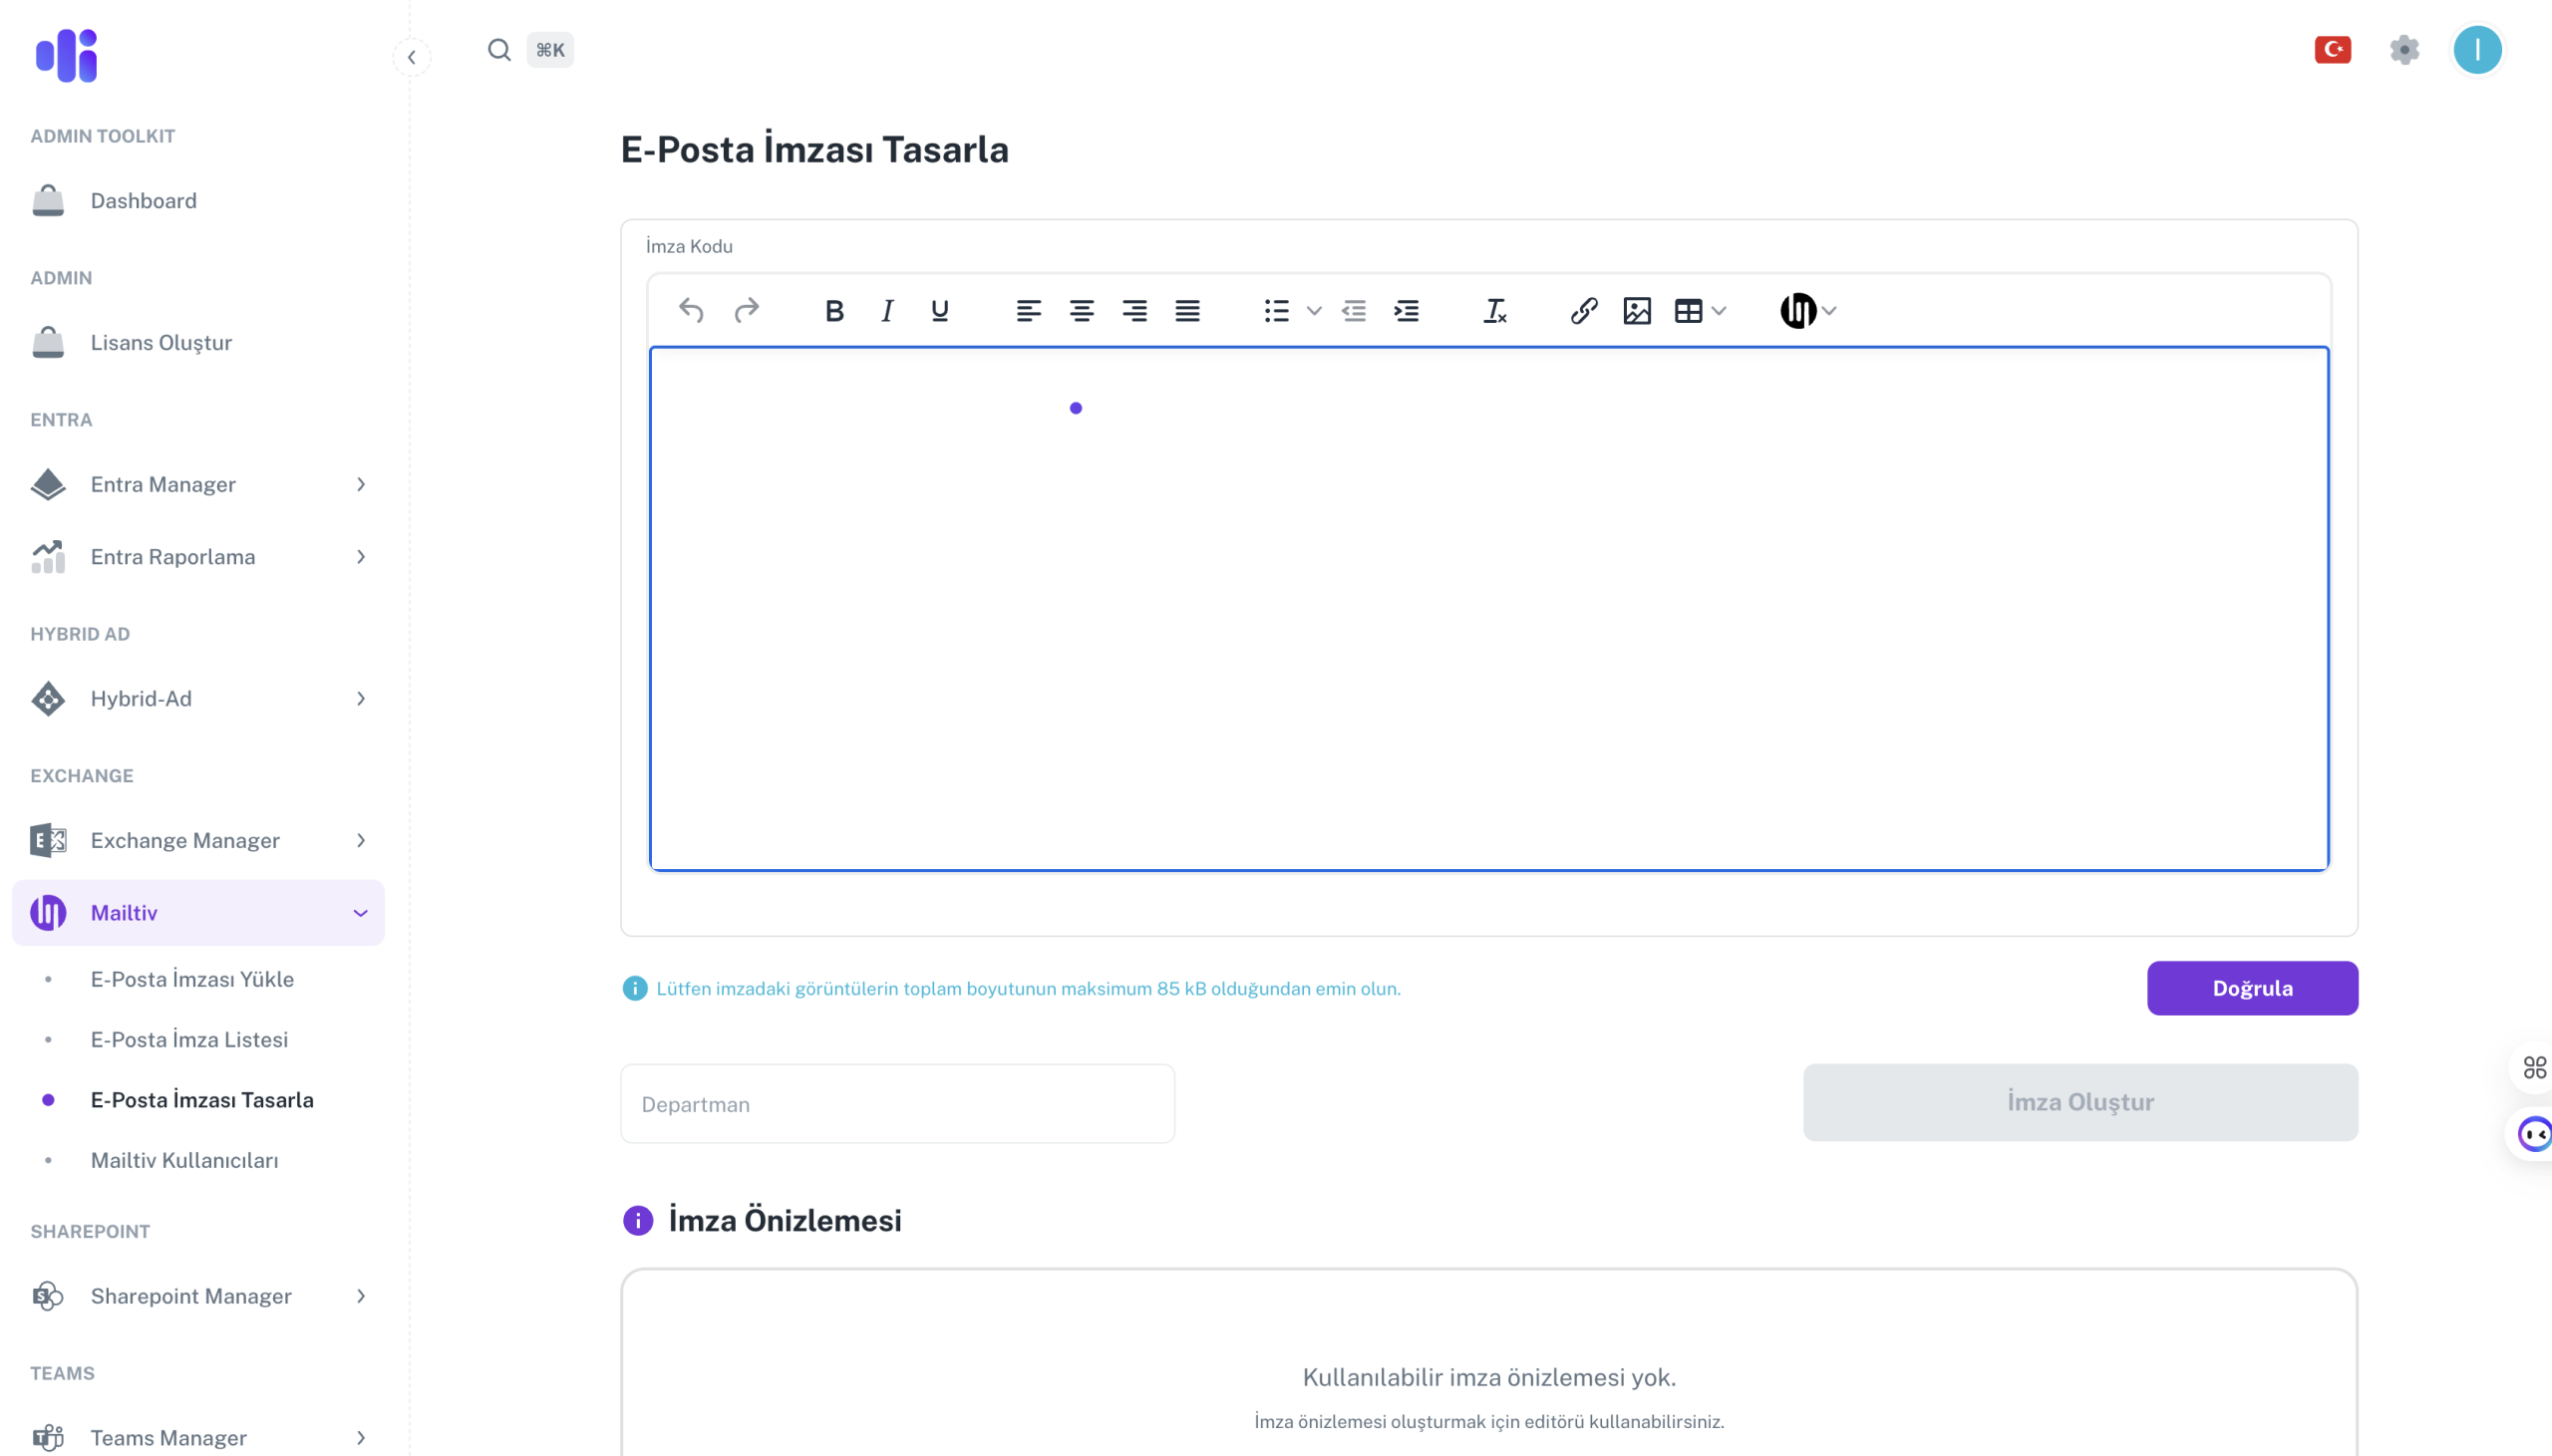Navigate to Mailtiv Kullanıcıları

(185, 1160)
